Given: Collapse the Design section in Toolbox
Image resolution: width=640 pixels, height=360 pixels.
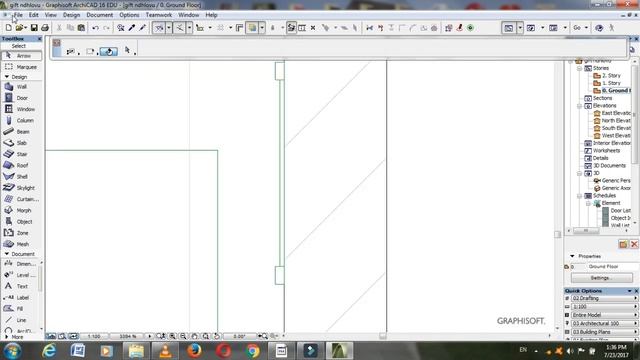Looking at the screenshot, I should coord(7,77).
